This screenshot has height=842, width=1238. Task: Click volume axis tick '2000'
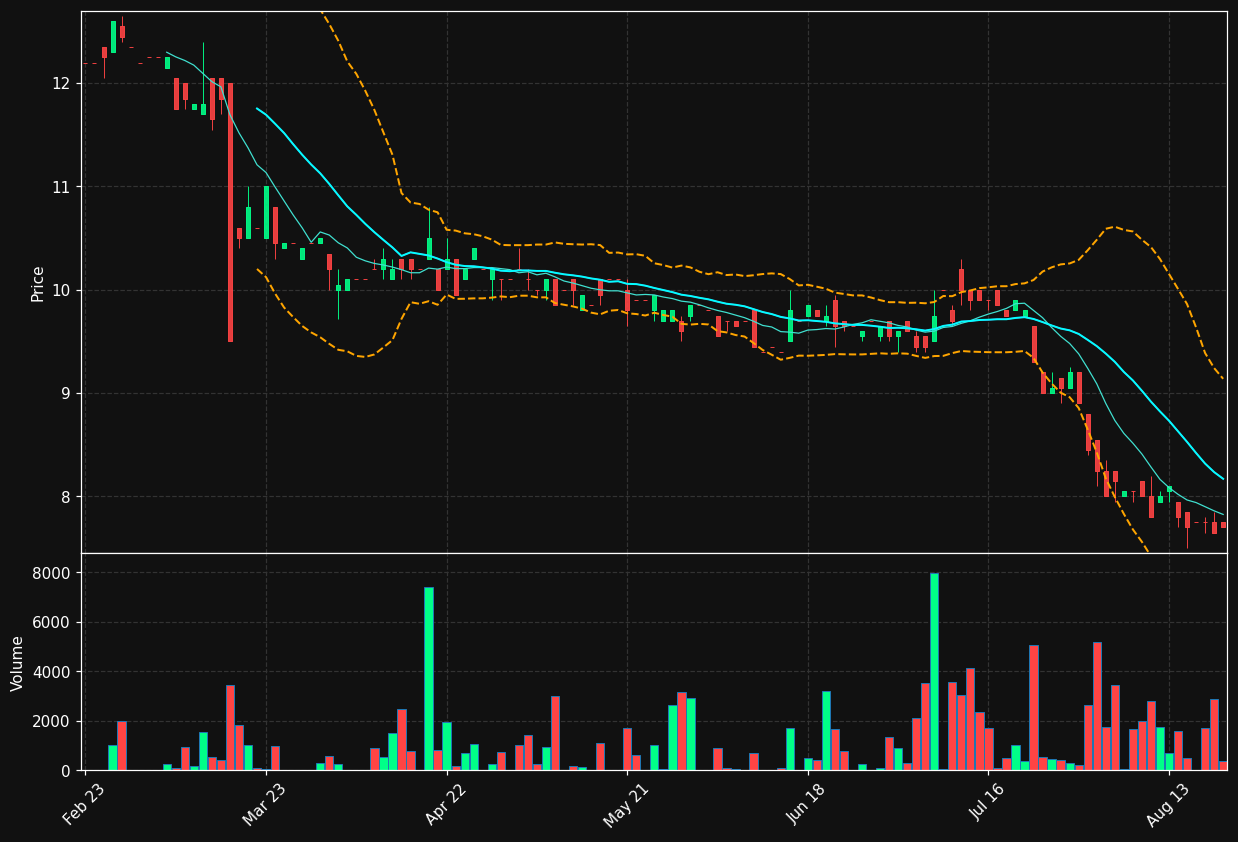tap(53, 721)
